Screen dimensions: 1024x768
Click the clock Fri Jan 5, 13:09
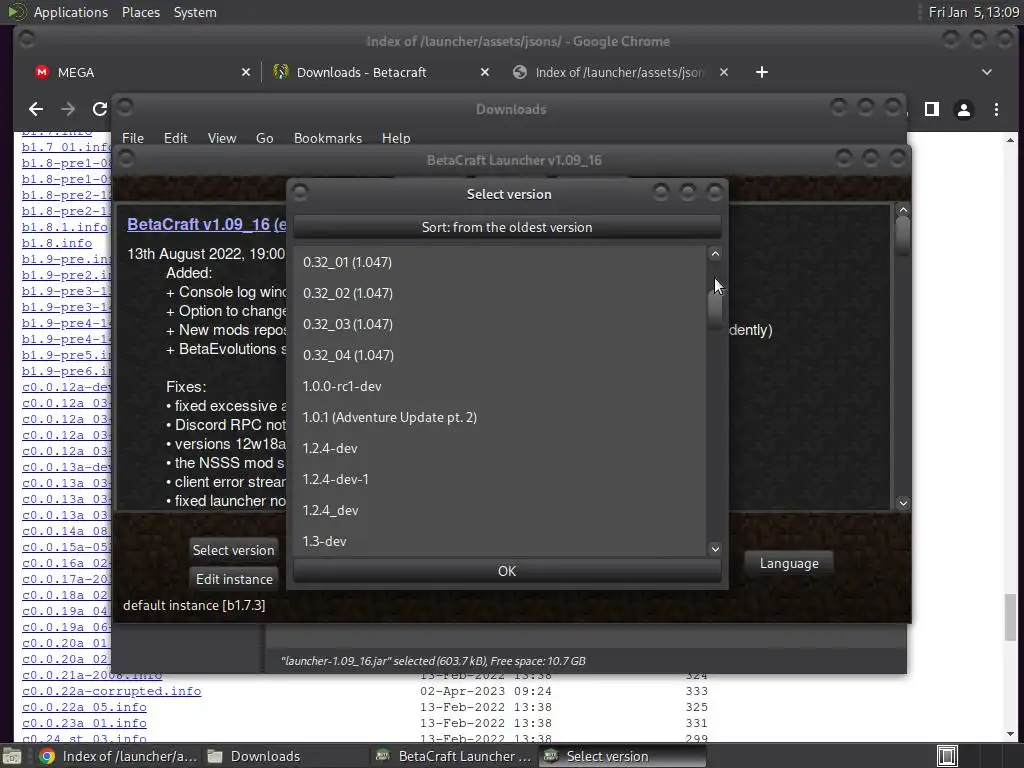tap(973, 12)
